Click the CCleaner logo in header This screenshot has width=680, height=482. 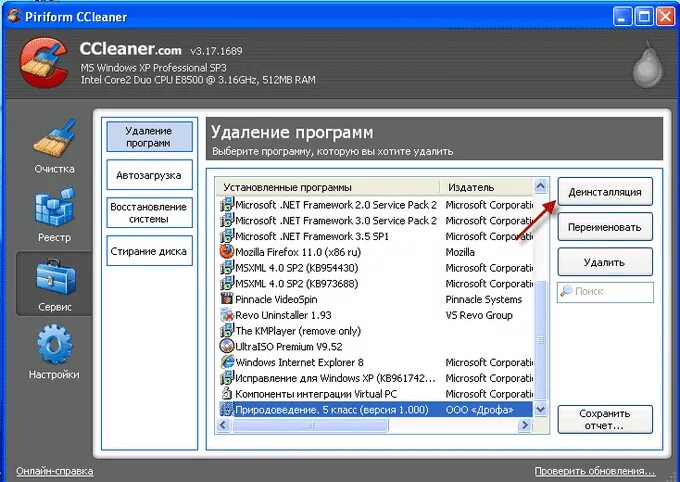coord(43,62)
